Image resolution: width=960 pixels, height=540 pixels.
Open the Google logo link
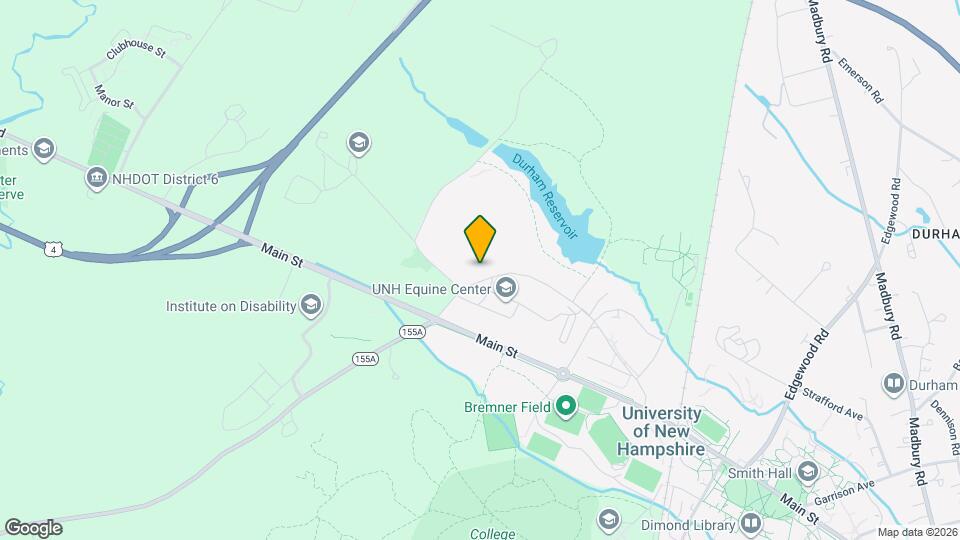tap(33, 528)
